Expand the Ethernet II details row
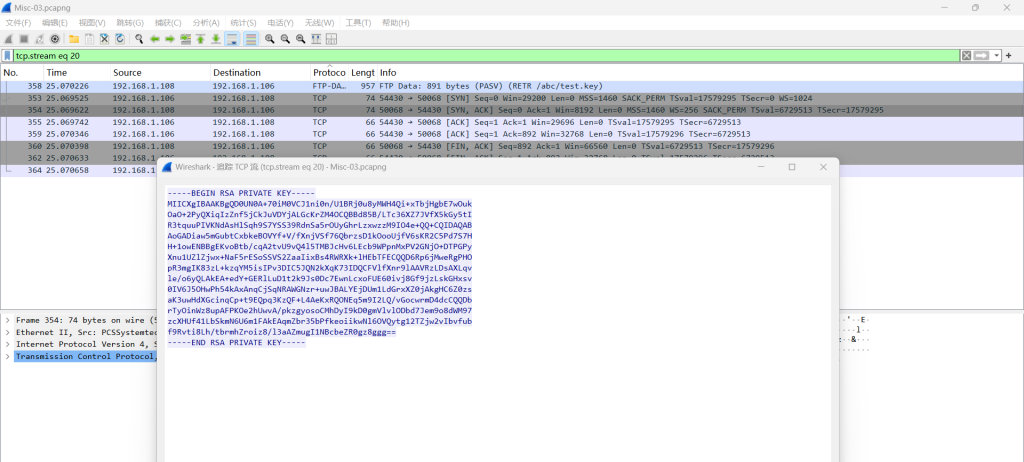Image resolution: width=1024 pixels, height=462 pixels. (8, 331)
